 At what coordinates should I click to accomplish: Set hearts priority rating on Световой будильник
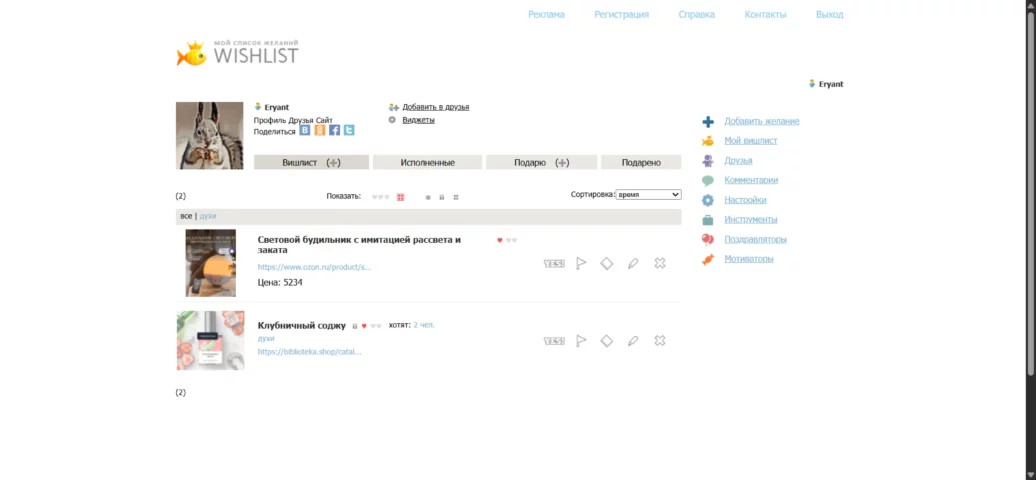507,240
